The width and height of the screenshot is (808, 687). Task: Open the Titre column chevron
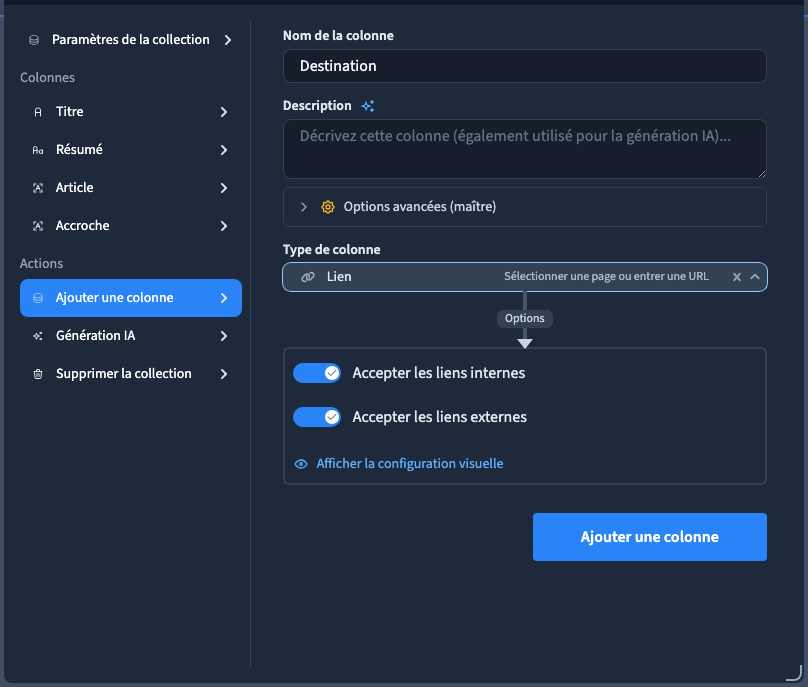224,112
